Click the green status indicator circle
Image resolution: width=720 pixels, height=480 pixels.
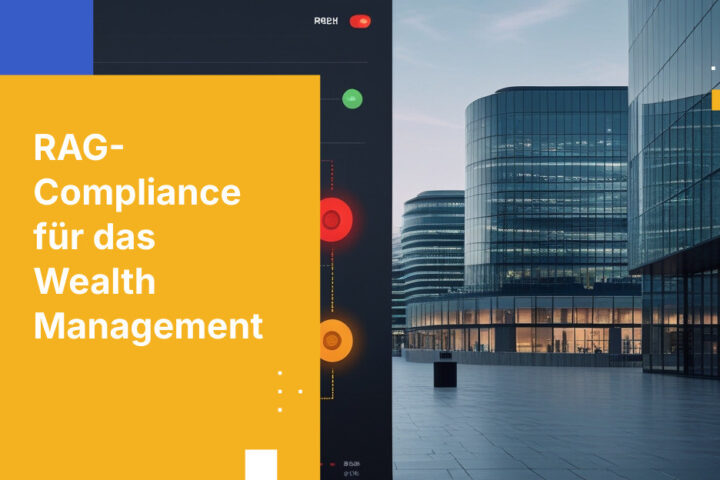click(352, 99)
